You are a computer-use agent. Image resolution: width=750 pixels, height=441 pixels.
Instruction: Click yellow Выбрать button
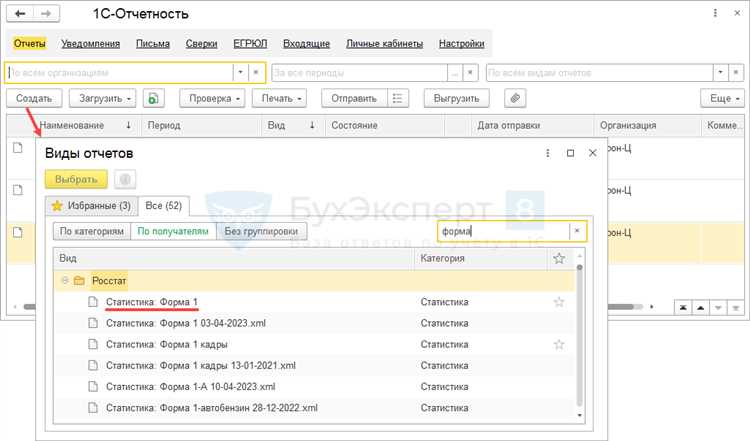coord(76,179)
